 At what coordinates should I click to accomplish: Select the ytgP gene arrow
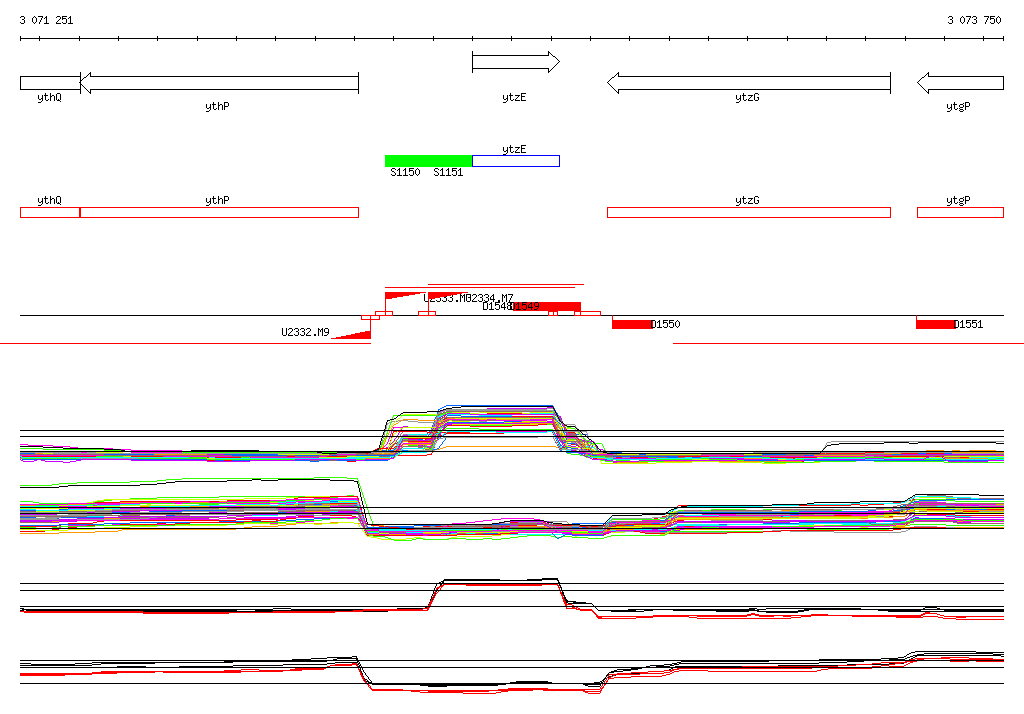960,83
